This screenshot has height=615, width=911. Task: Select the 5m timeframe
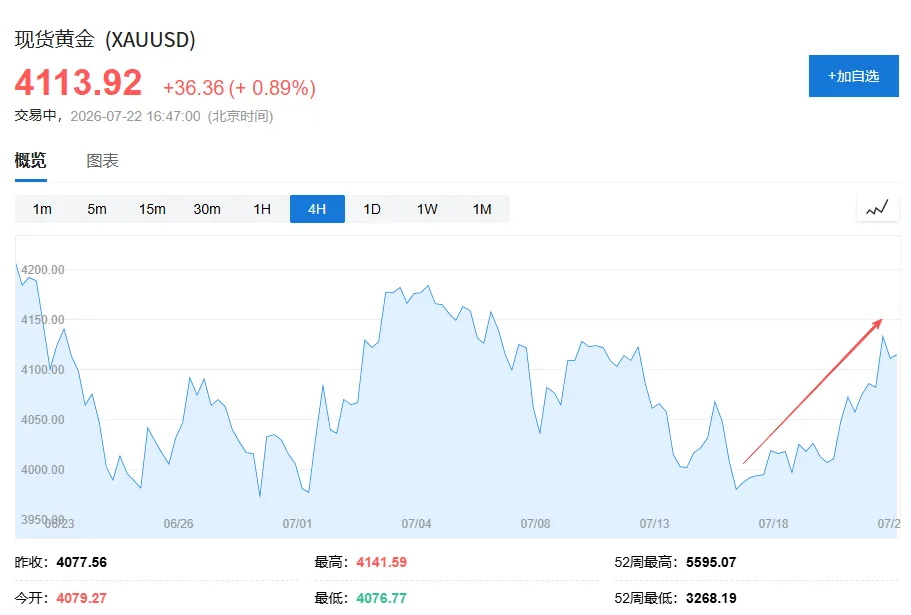coord(97,209)
